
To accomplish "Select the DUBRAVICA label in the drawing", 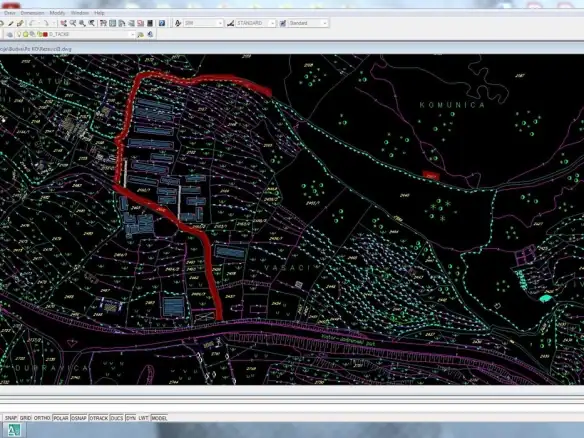I will pyautogui.click(x=52, y=368).
